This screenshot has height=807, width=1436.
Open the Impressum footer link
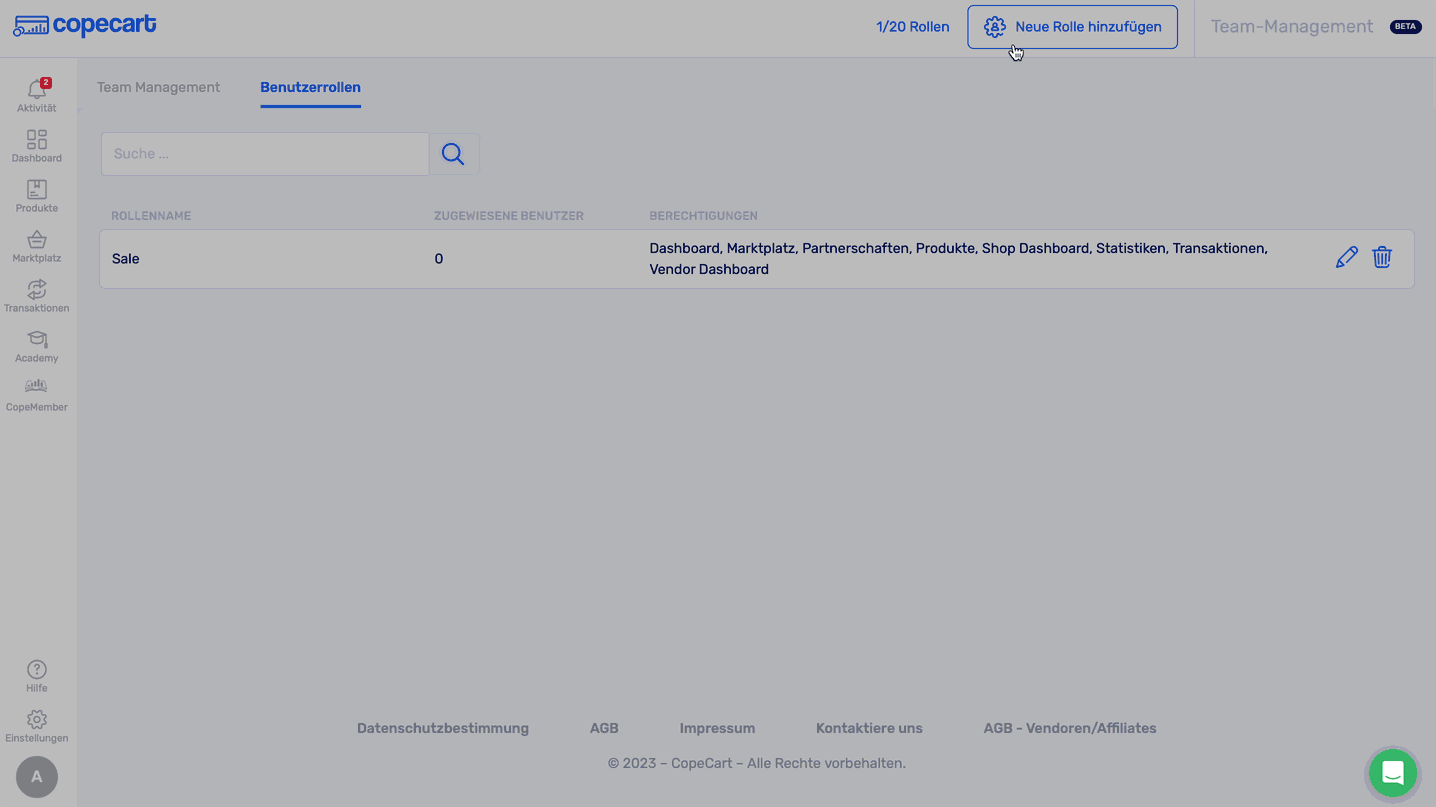[717, 728]
